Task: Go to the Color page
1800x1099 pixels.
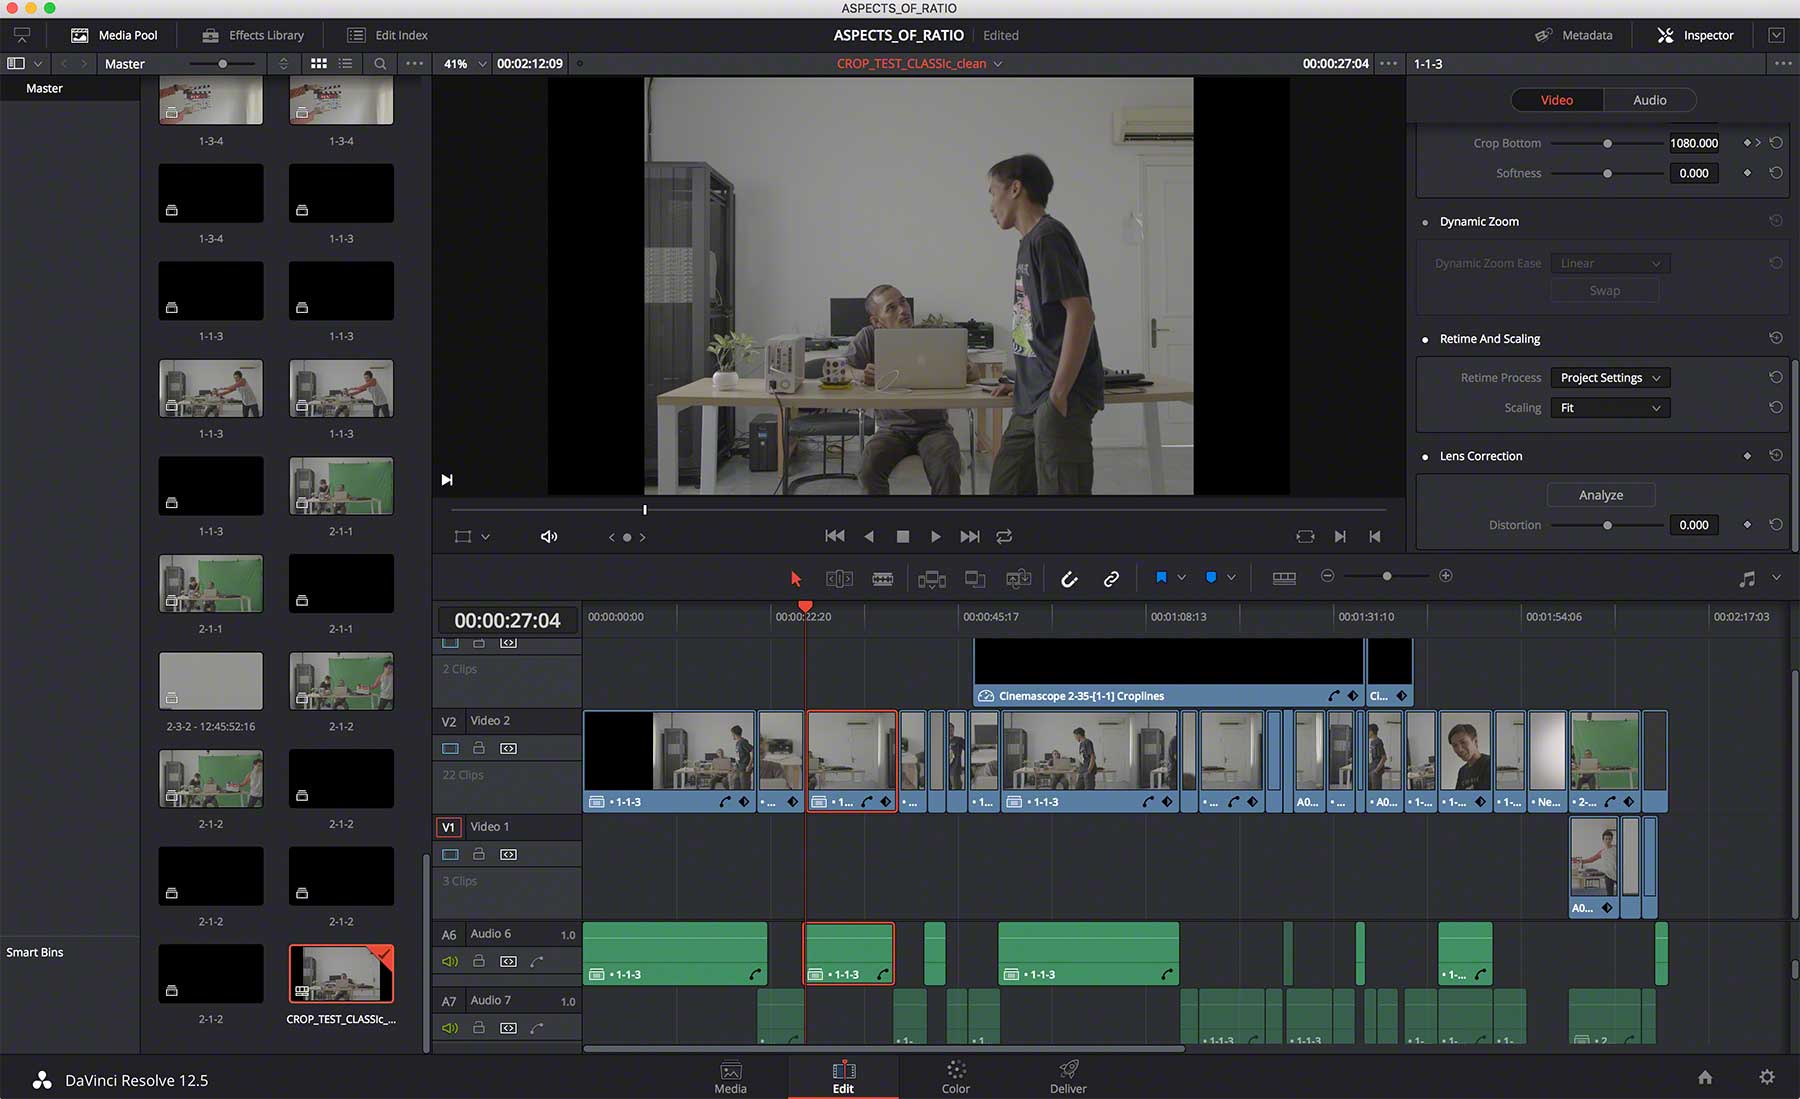Action: [955, 1077]
